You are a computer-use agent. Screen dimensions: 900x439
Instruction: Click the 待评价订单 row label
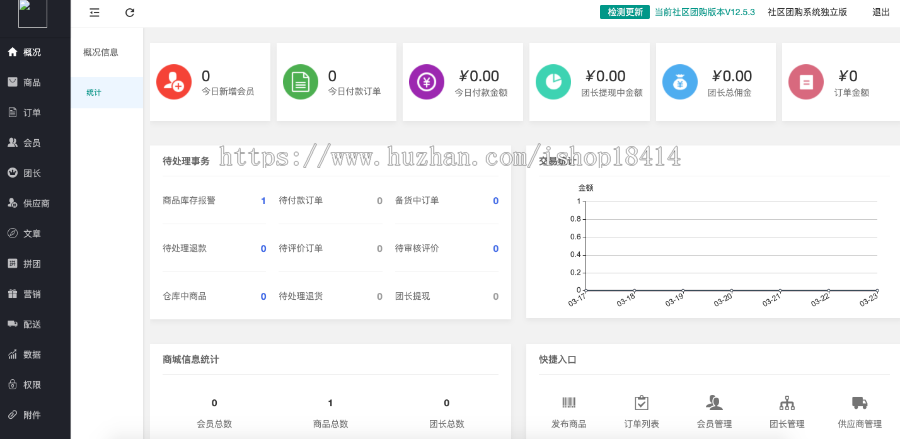301,248
